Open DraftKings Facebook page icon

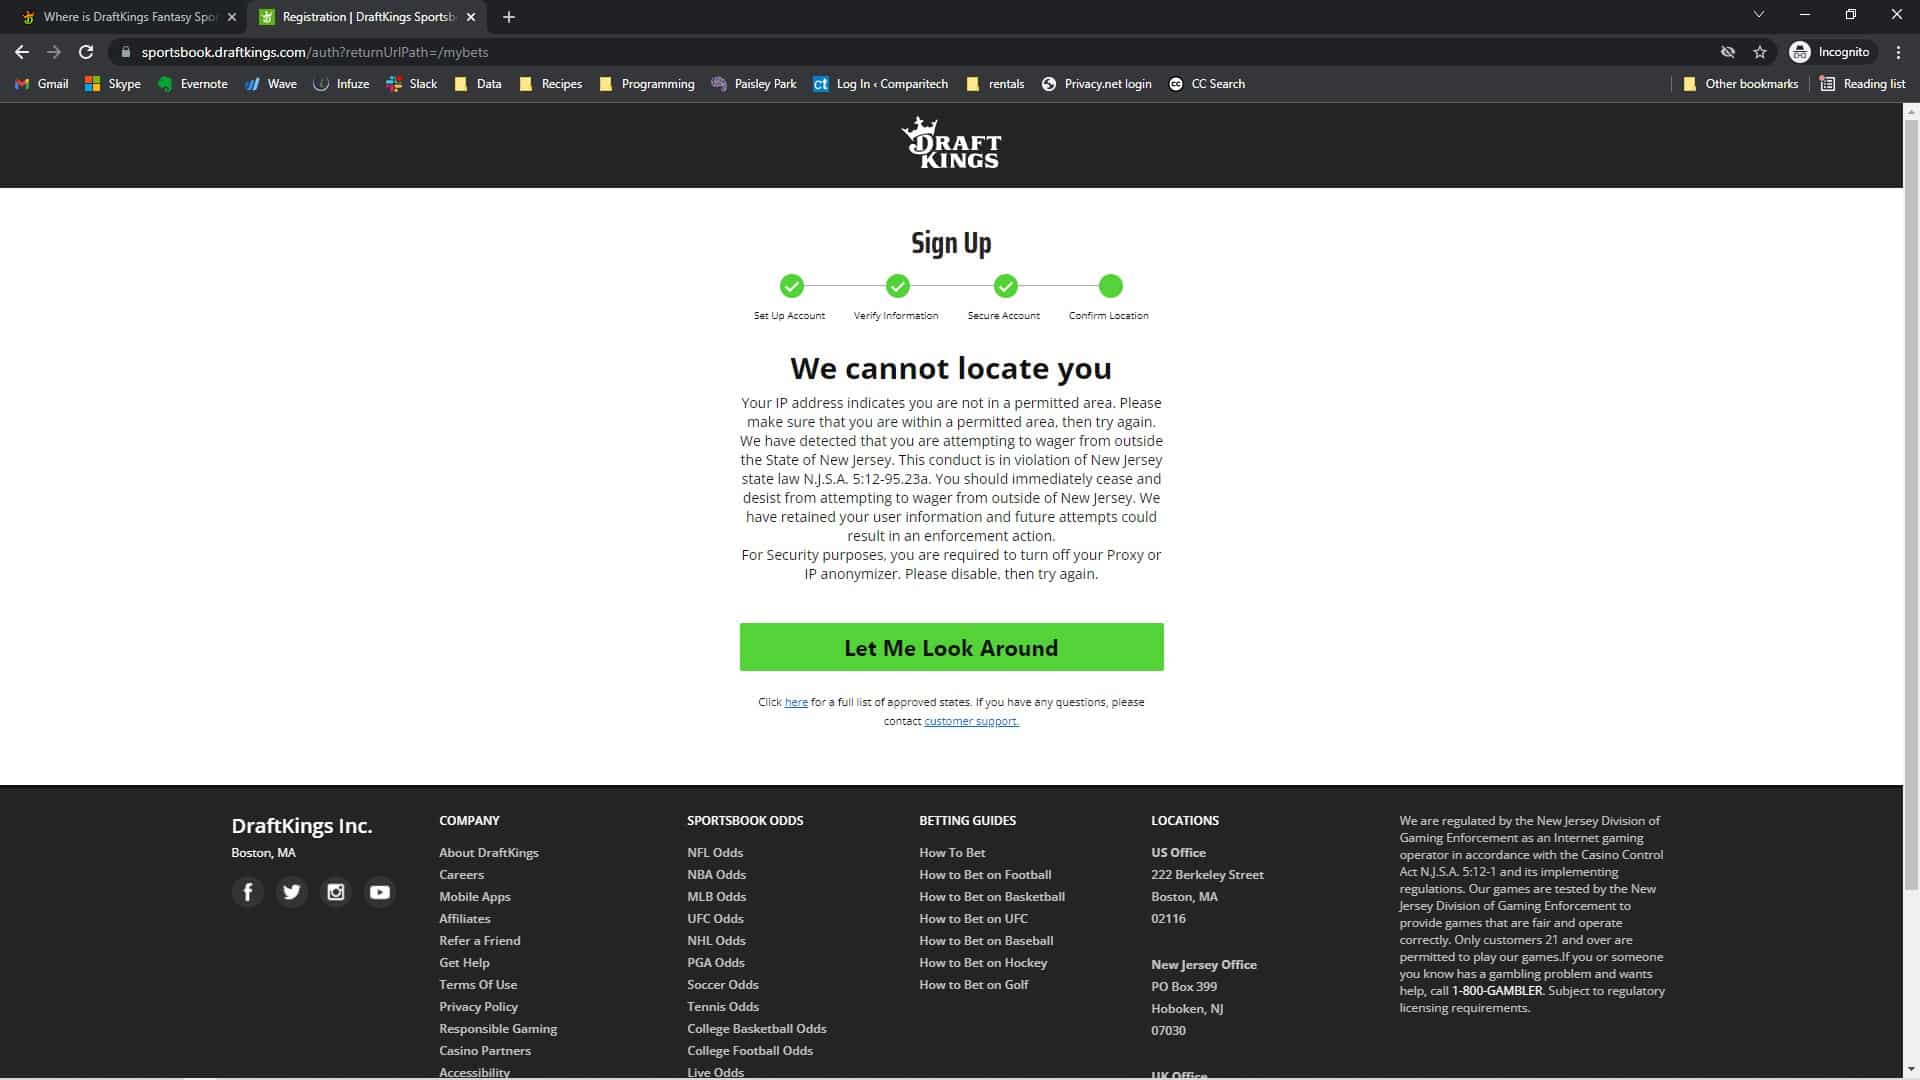tap(248, 892)
